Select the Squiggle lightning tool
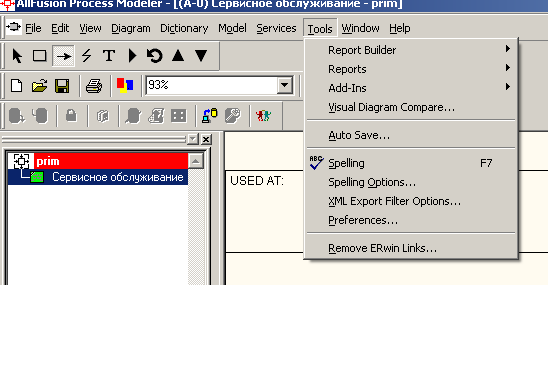548x384 pixels. coord(86,56)
